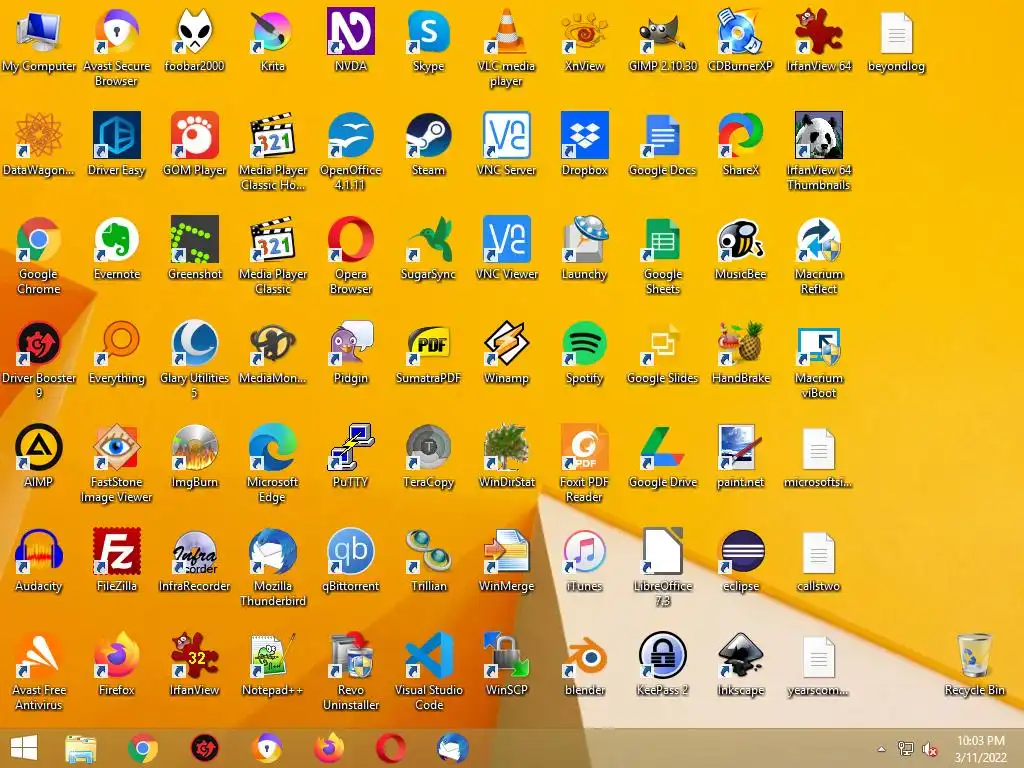Screen dimensions: 1024x768
Task: Select Media Player Classic Home Cinema icon
Action: 272,135
